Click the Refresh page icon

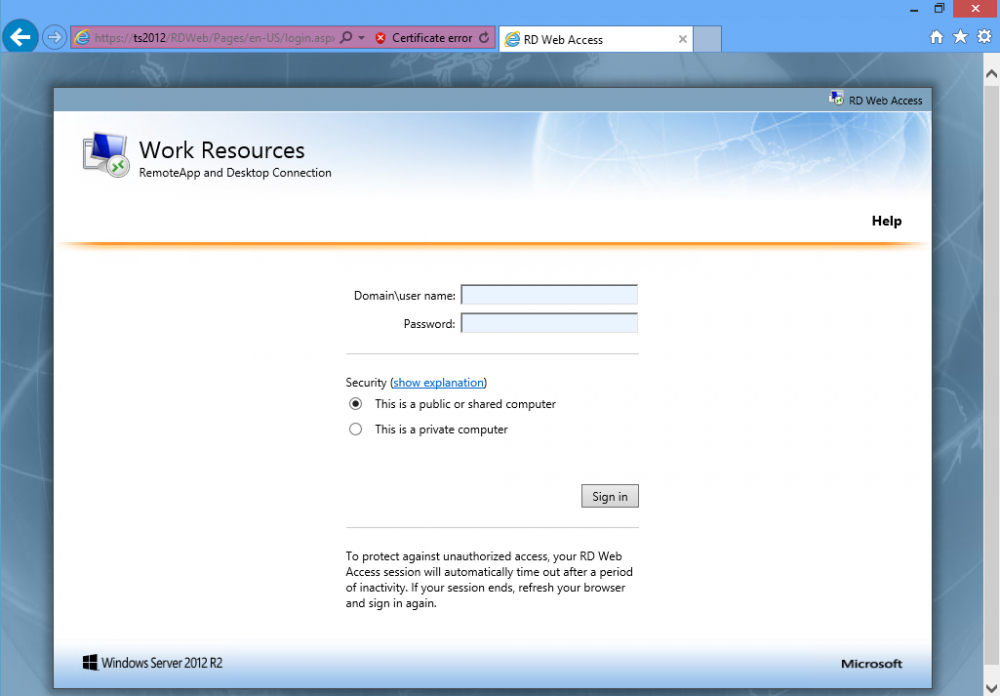tap(484, 38)
